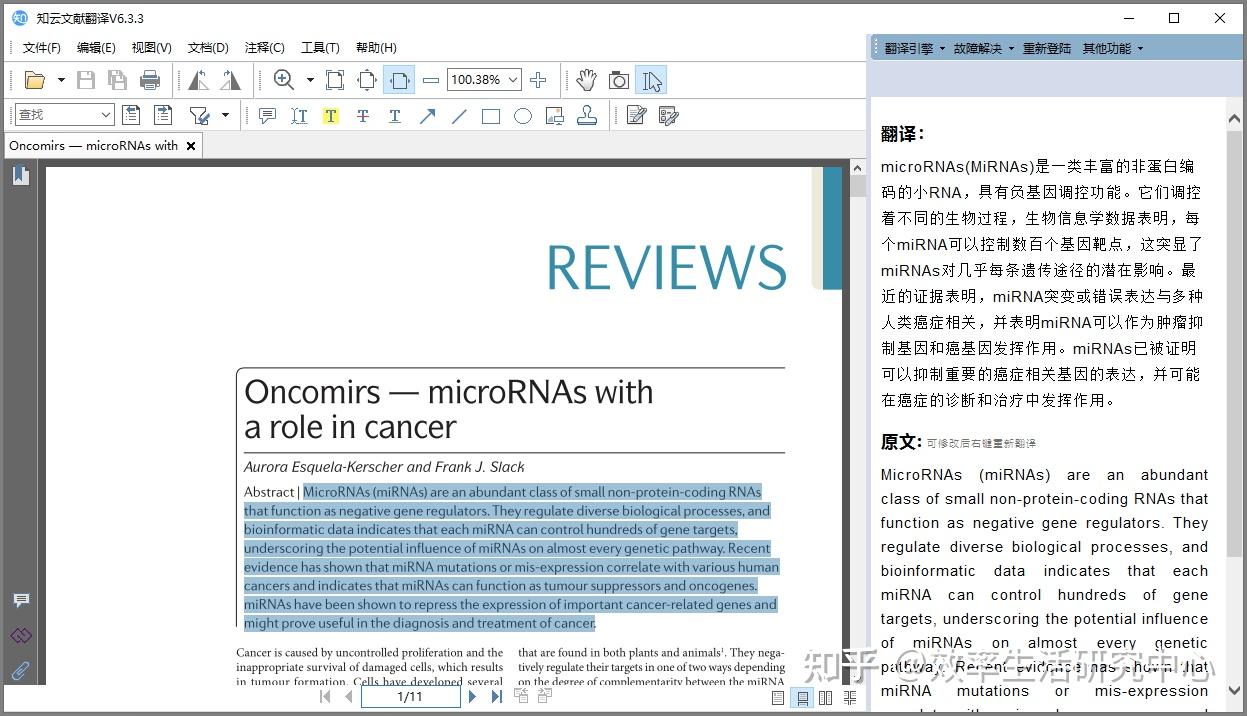1247x716 pixels.
Task: Click the Save As (double floppy) icon
Action: click(118, 80)
